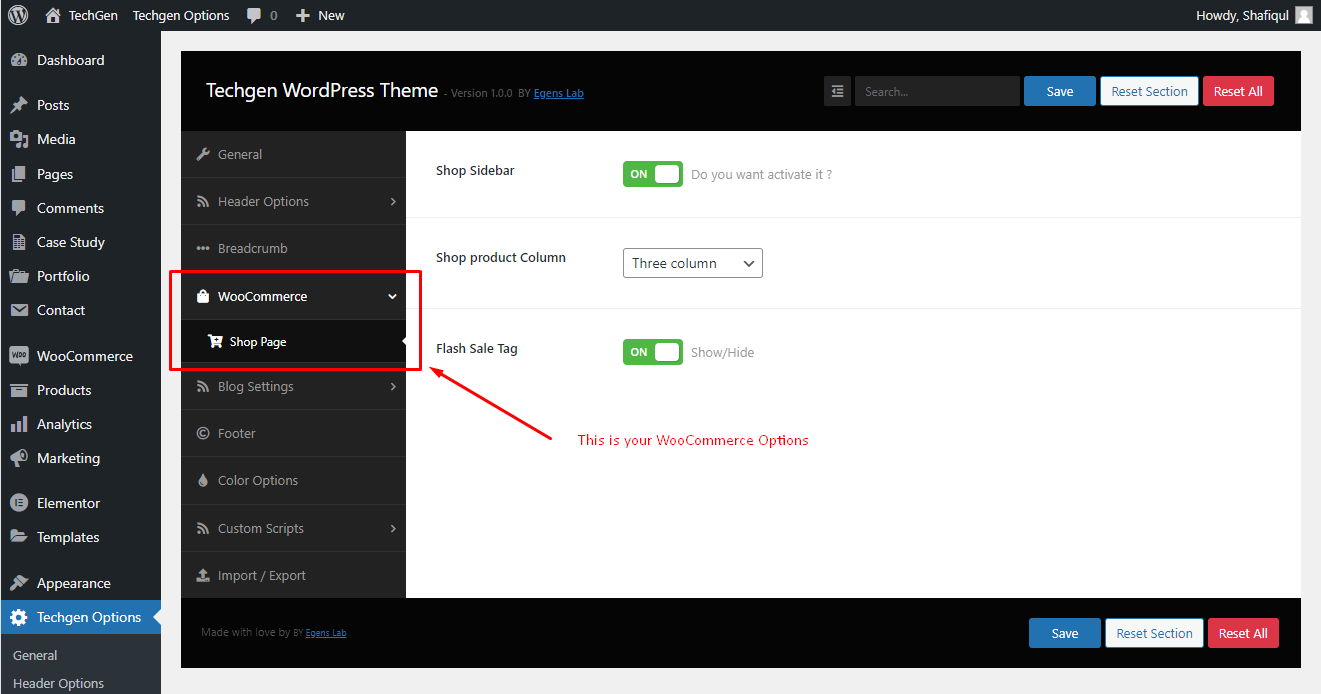Image resolution: width=1321 pixels, height=694 pixels.
Task: Click the expand-all sections icon beside search
Action: click(837, 91)
